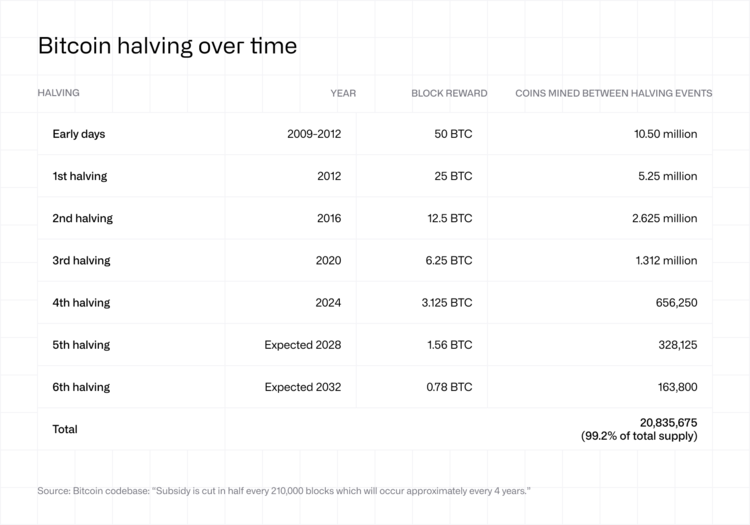Viewport: 750px width, 525px height.
Task: Click the COINS MINED BETWEEN HALVING EVENTS header
Action: [x=613, y=93]
